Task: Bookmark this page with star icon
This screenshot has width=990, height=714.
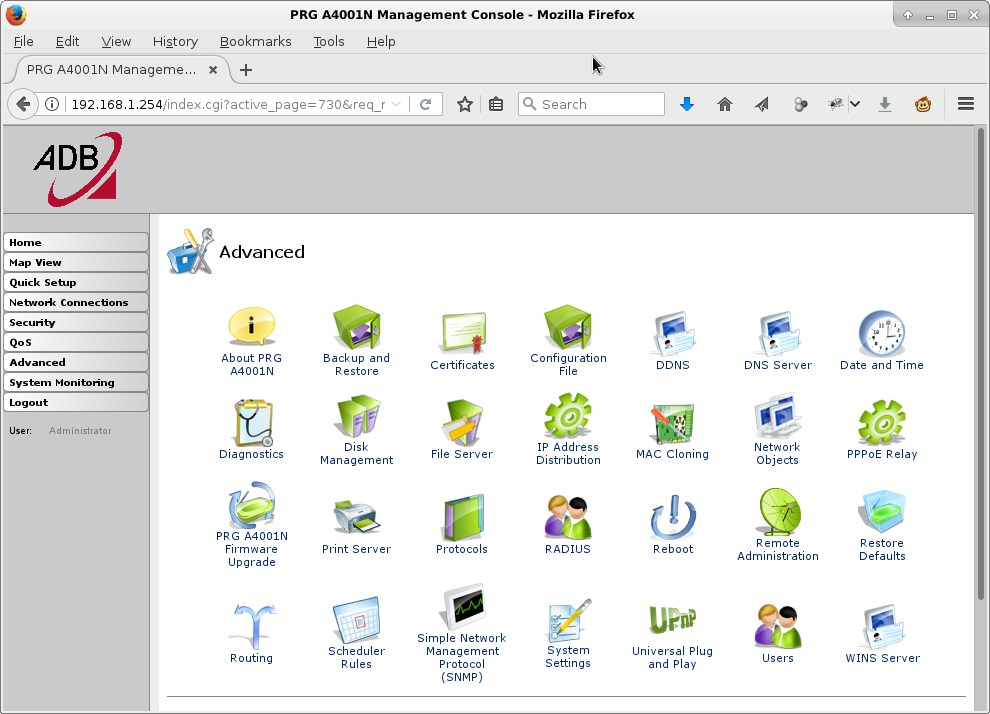Action: pos(465,104)
